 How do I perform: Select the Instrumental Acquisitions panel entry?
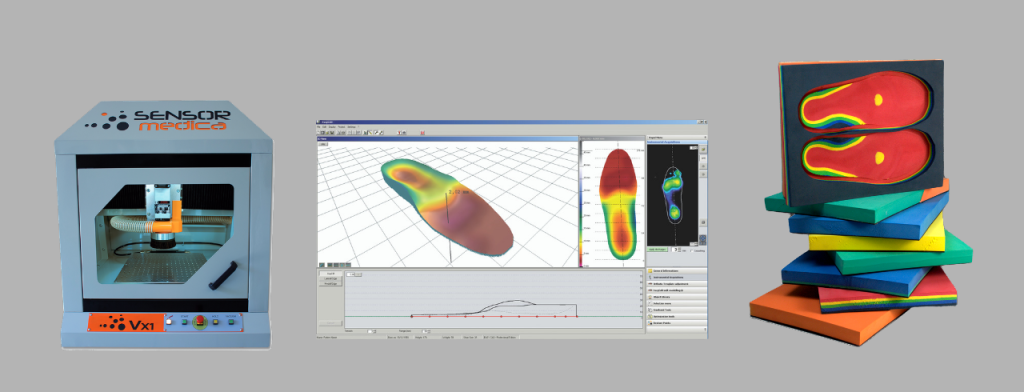coord(677,278)
